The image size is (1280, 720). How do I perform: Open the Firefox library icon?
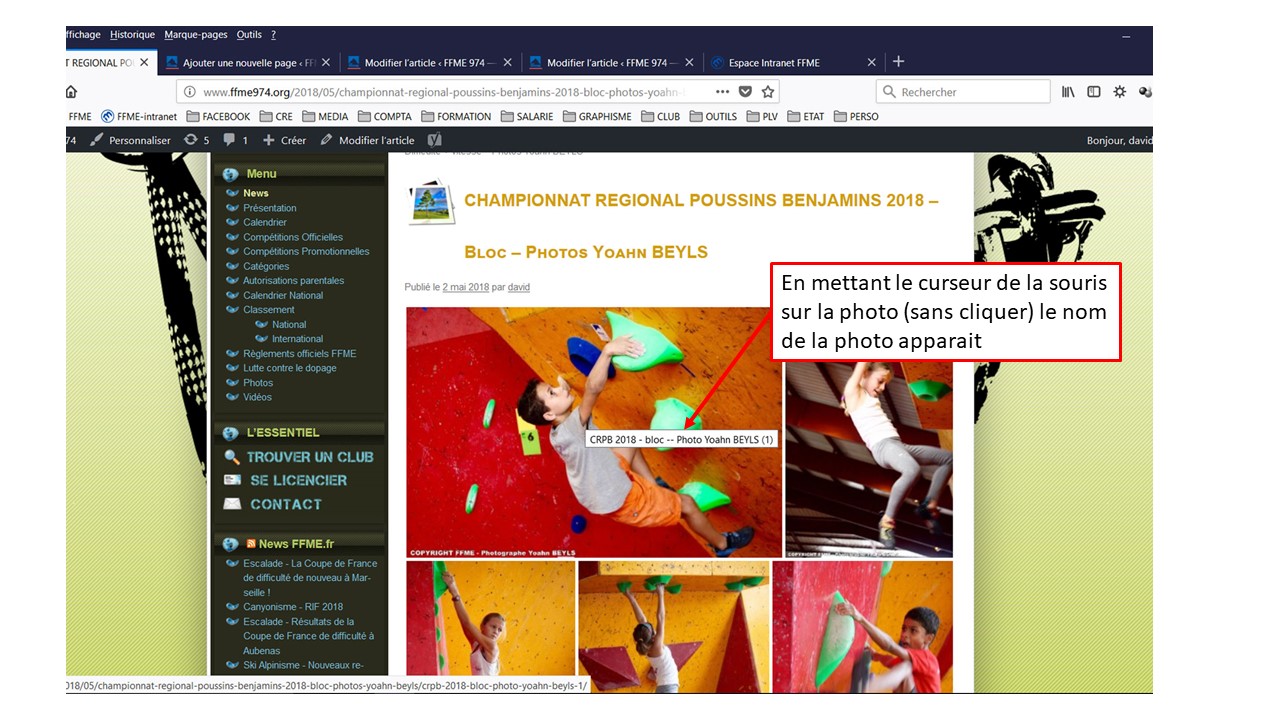(x=1068, y=92)
